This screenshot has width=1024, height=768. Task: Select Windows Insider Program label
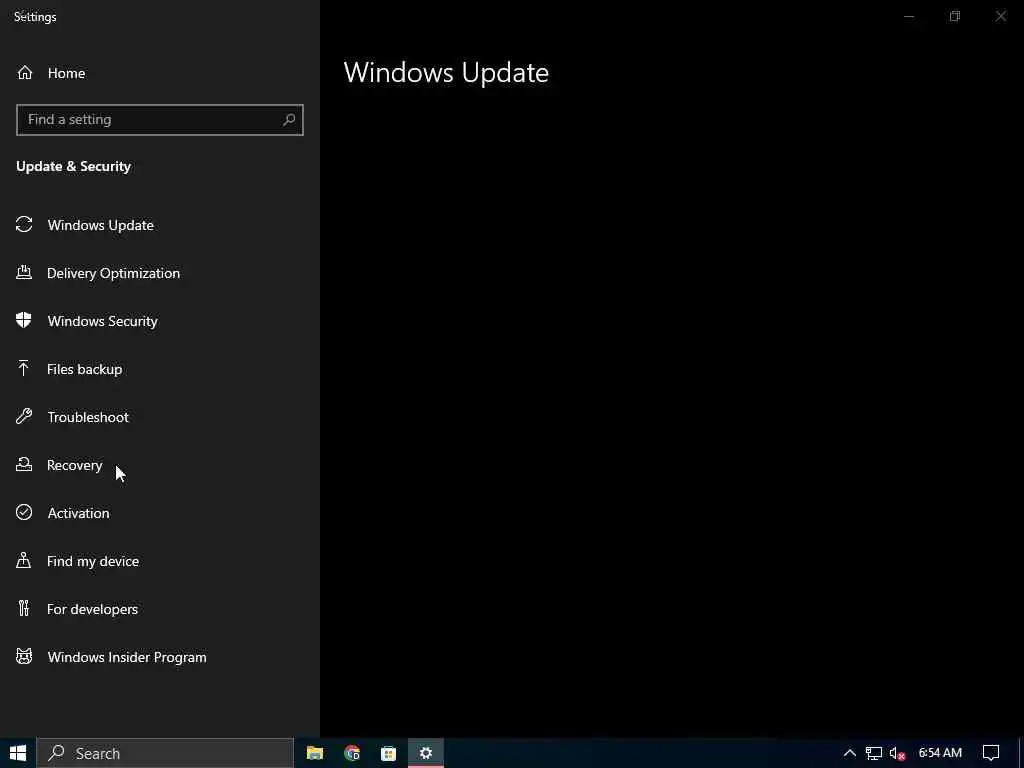(127, 657)
